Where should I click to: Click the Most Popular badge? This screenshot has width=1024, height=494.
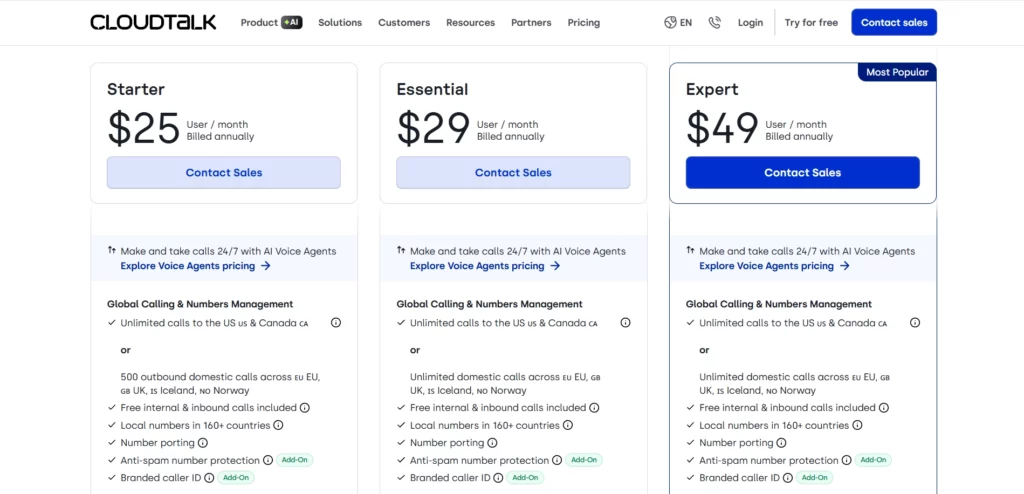pyautogui.click(x=897, y=73)
